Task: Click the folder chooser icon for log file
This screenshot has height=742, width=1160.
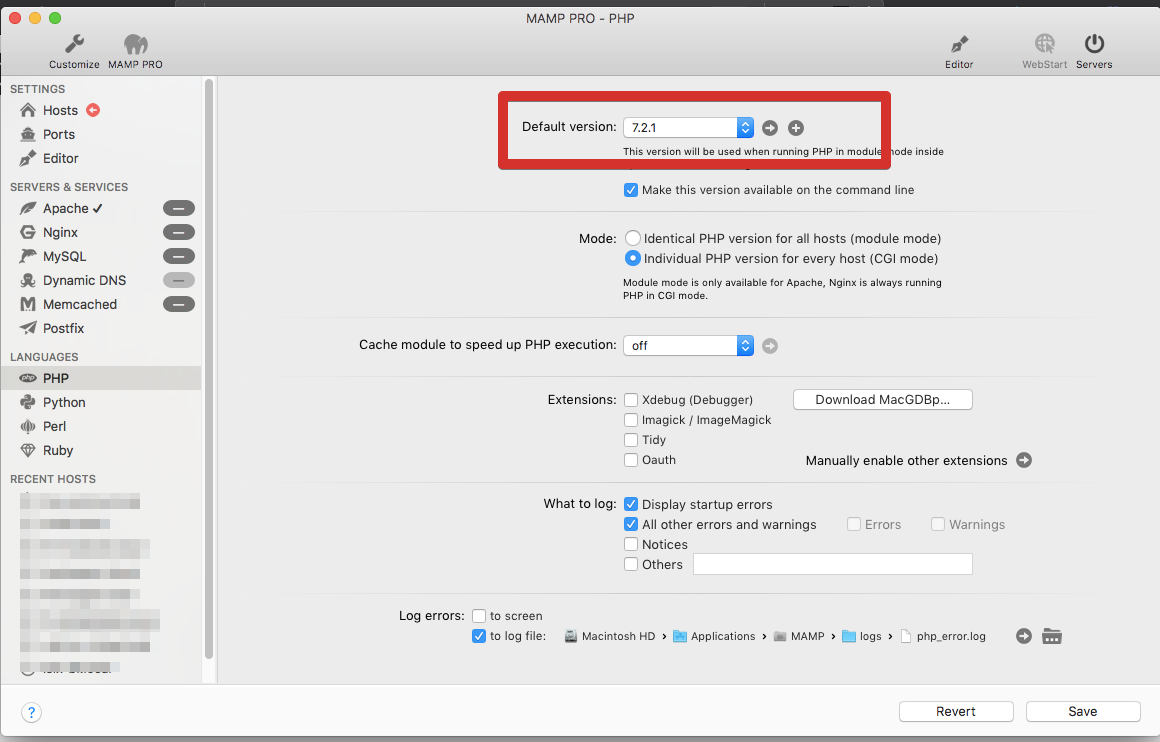Action: pos(1052,636)
